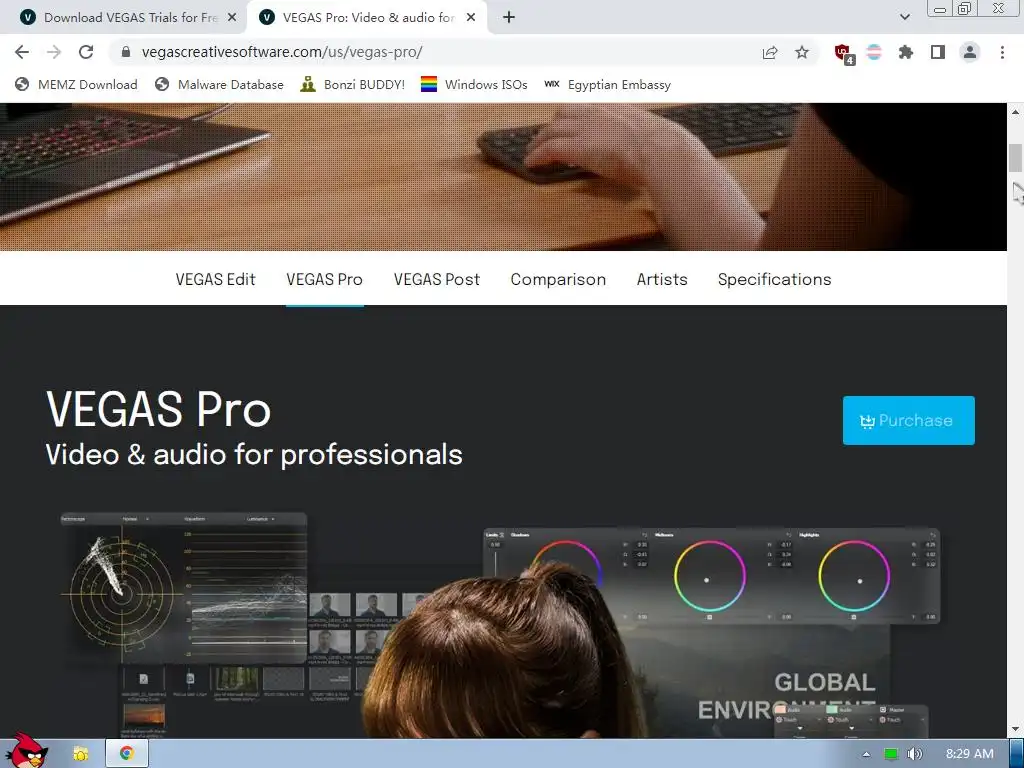1024x768 pixels.
Task: Open the Artists section
Action: pyautogui.click(x=662, y=280)
